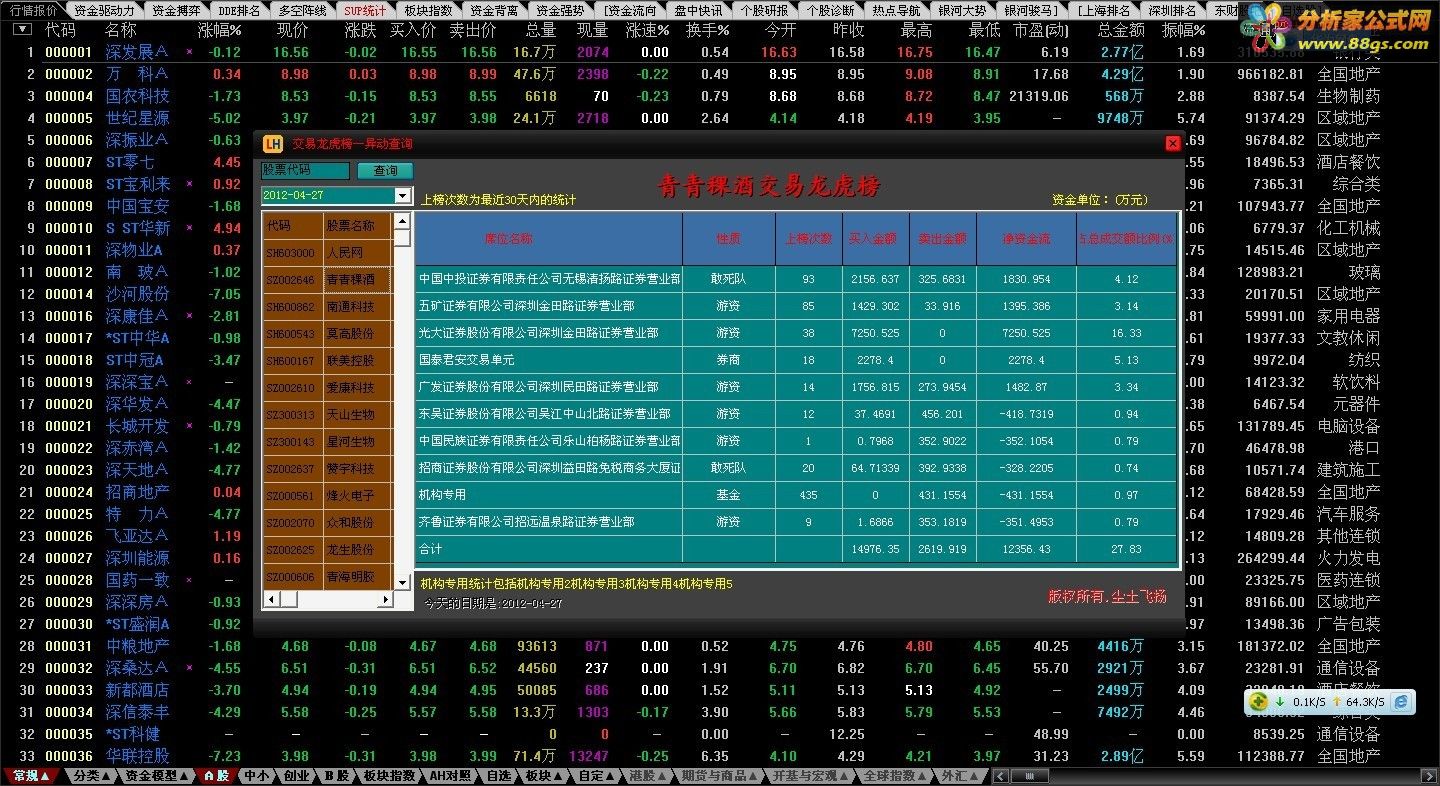Screen dimensions: 1440x786
Task: Click code SZ002610 in the stock list
Action: pos(292,388)
